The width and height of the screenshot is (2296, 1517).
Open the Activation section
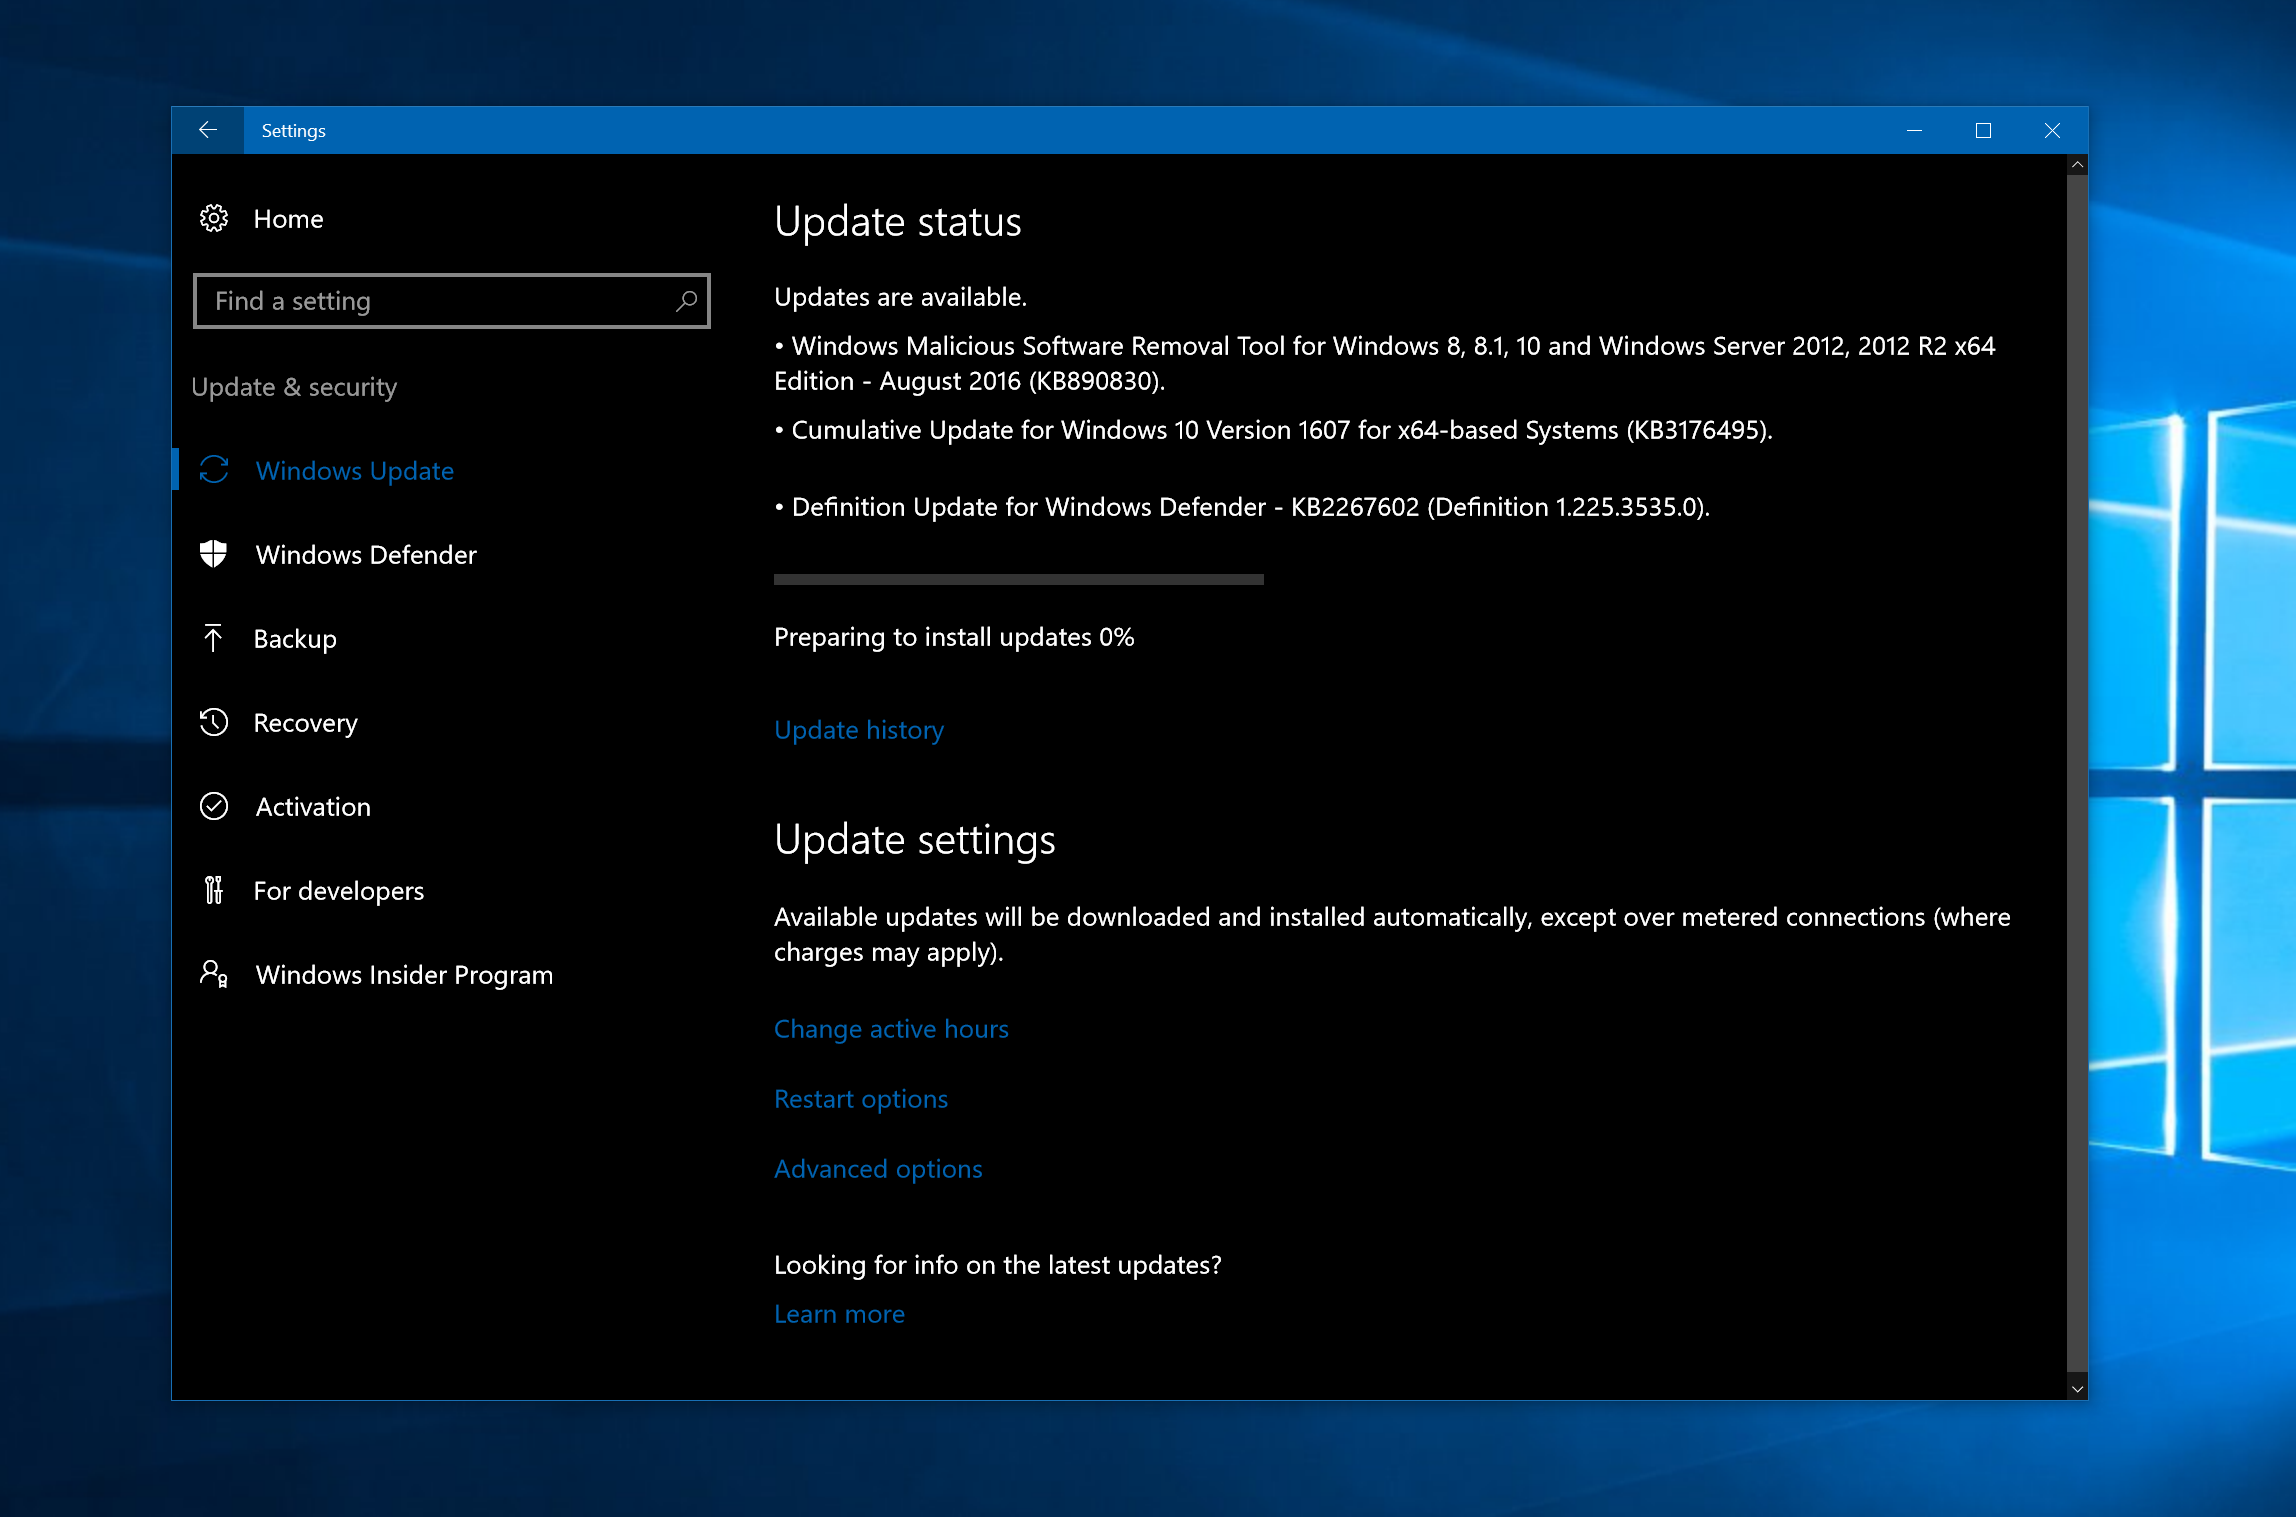point(313,807)
